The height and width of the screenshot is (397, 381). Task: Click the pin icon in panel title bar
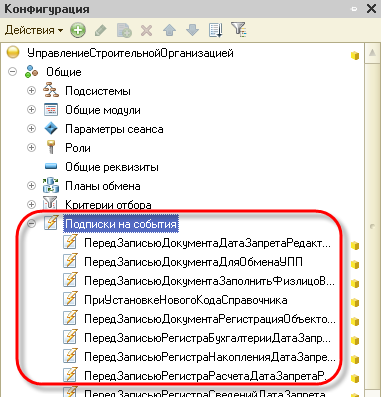[x=354, y=9]
